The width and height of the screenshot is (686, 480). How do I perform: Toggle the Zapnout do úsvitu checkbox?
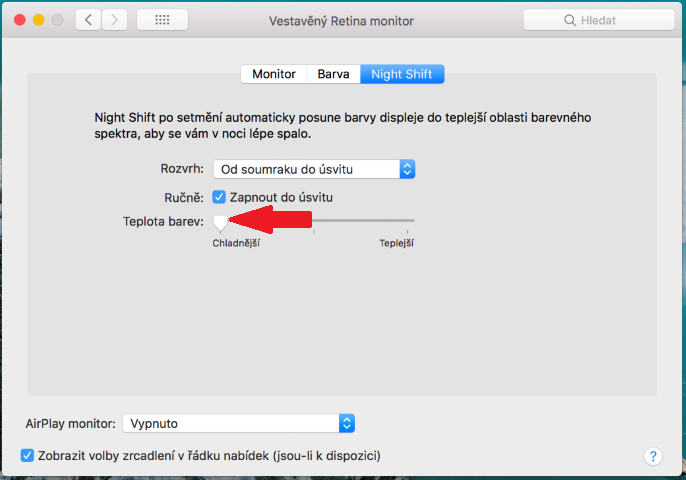[x=219, y=197]
